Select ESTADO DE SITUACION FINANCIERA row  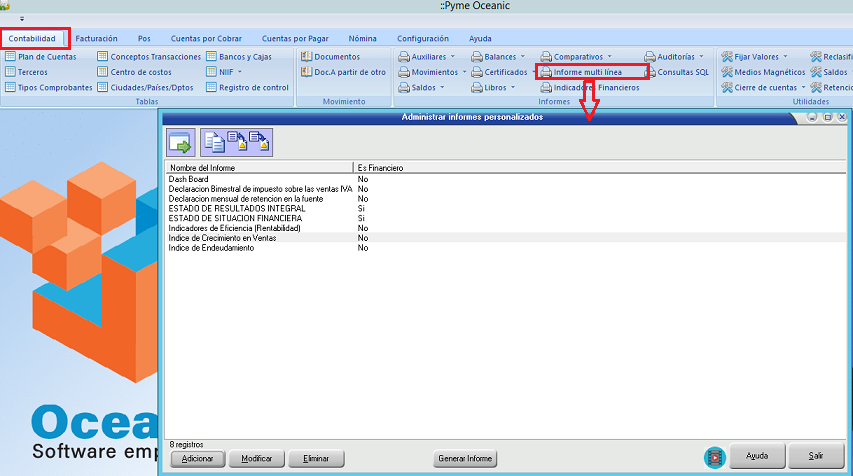point(236,218)
